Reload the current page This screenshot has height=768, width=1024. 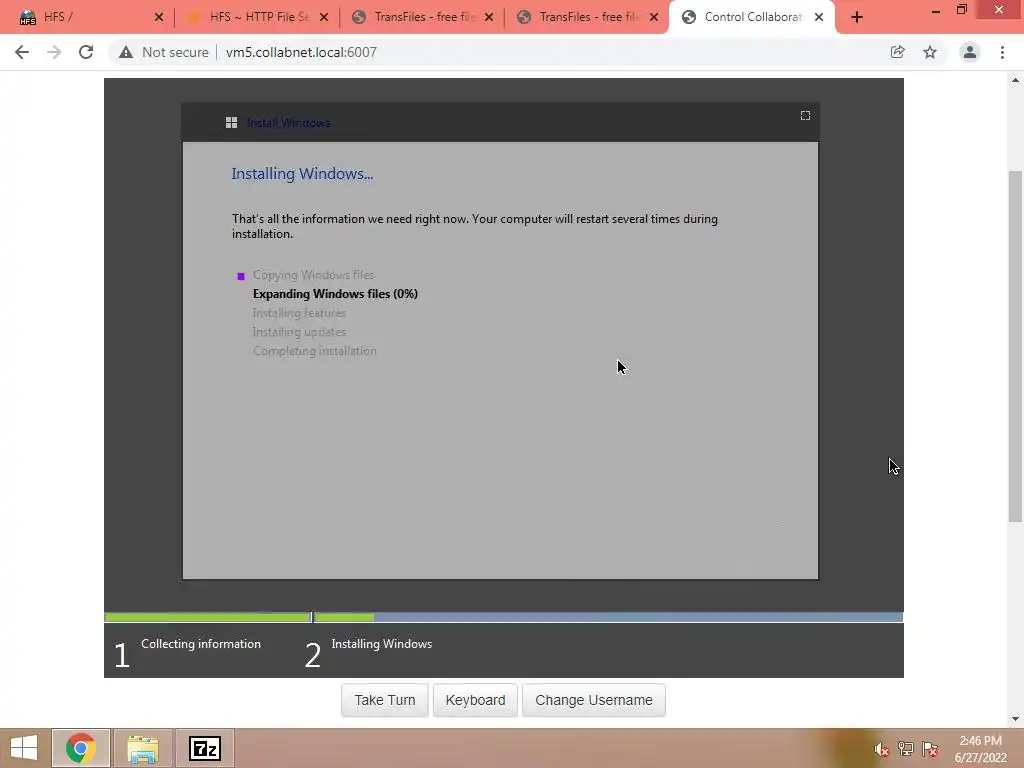[x=86, y=52]
